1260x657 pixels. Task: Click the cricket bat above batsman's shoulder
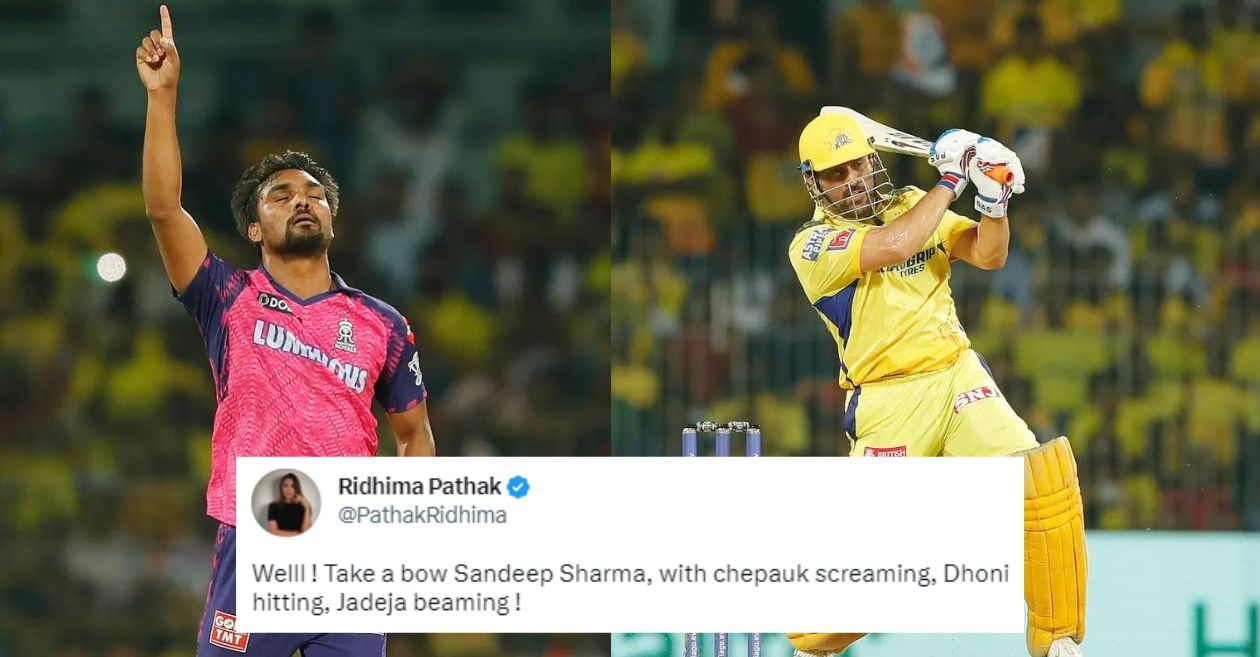pyautogui.click(x=880, y=131)
